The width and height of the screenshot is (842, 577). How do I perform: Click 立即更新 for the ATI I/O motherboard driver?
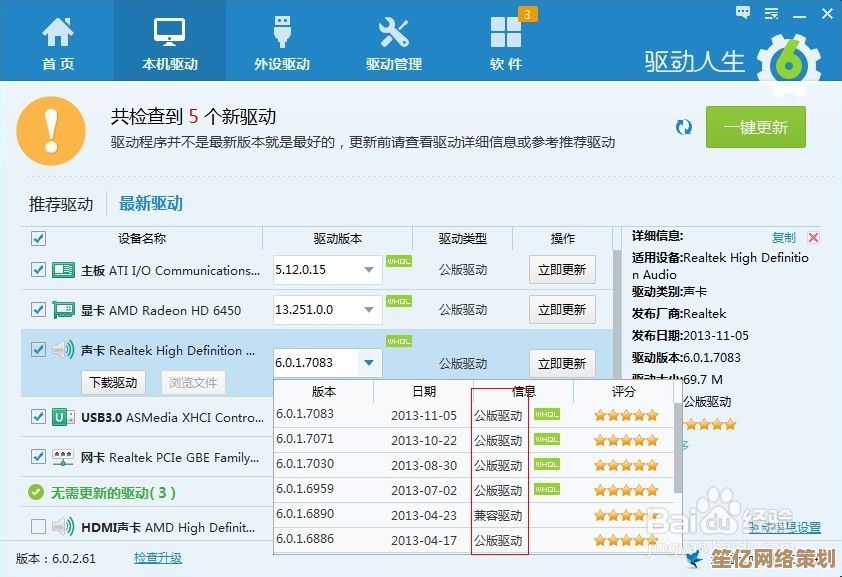(562, 269)
